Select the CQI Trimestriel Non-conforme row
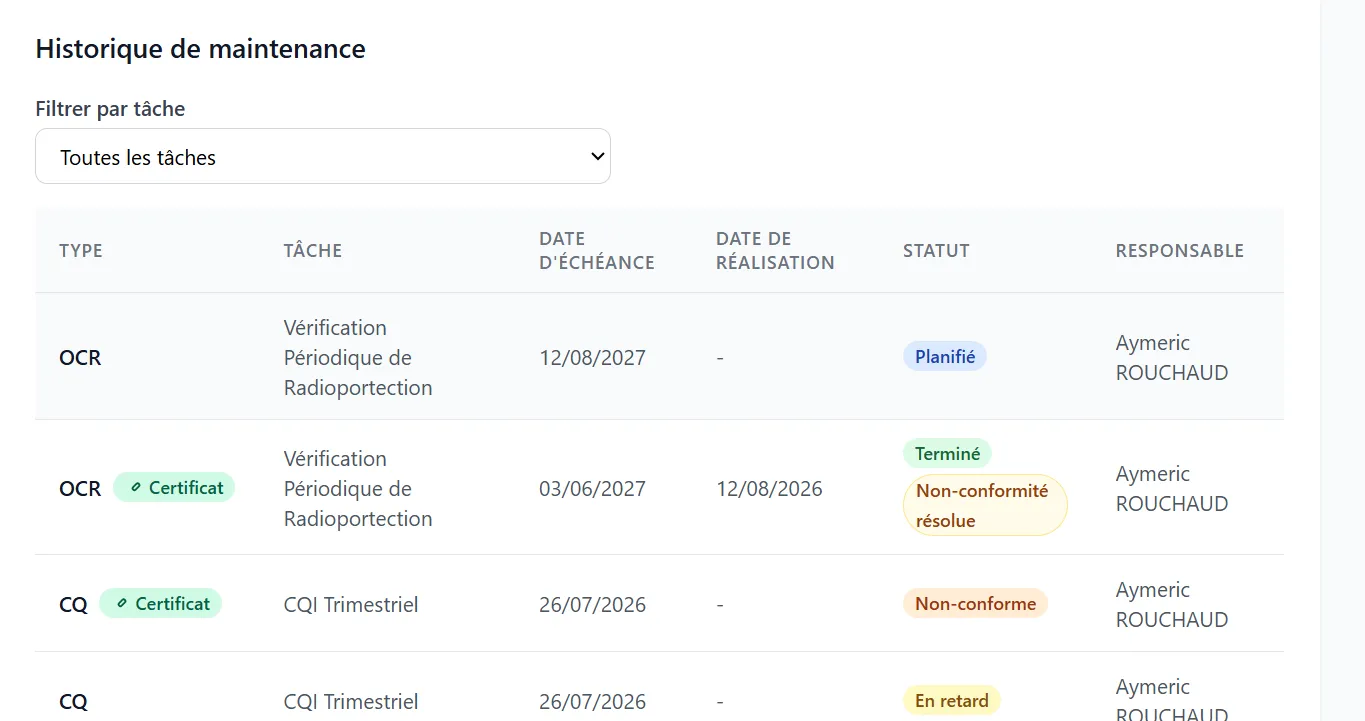 tap(659, 604)
